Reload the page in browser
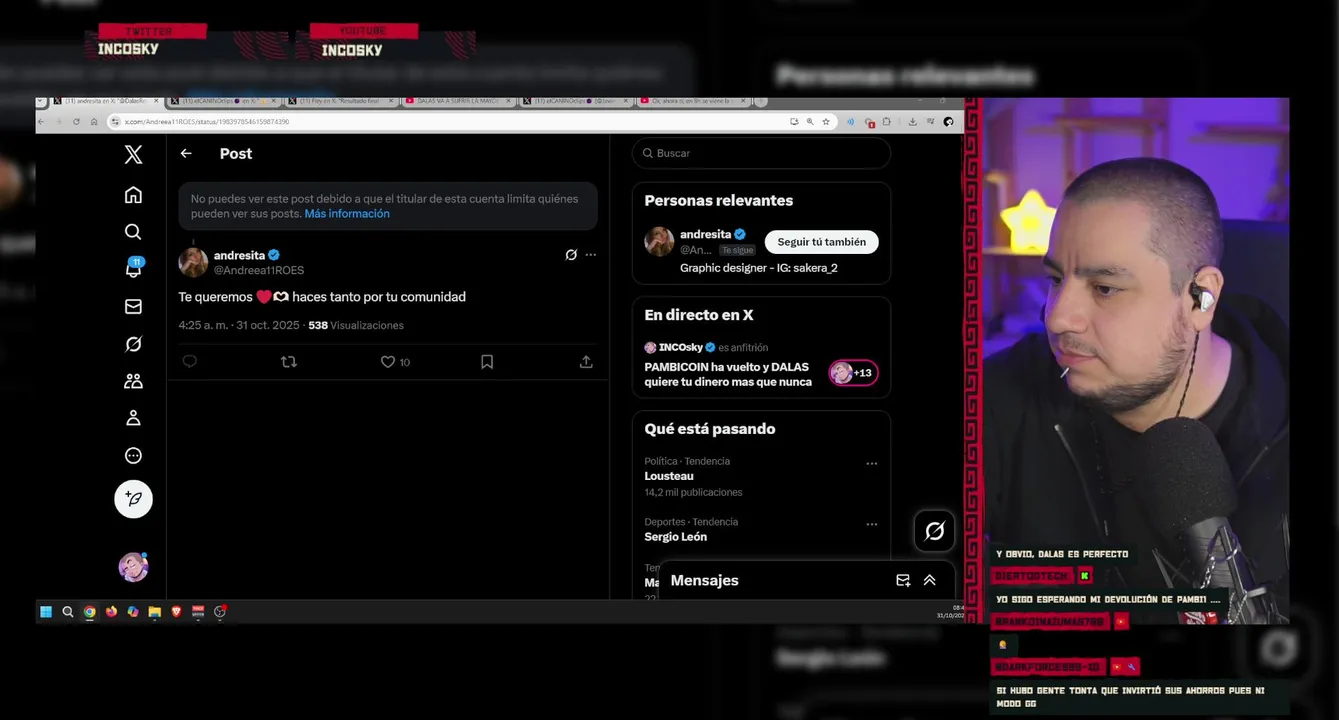Screen dimensions: 1339x720 pyautogui.click(x=76, y=121)
